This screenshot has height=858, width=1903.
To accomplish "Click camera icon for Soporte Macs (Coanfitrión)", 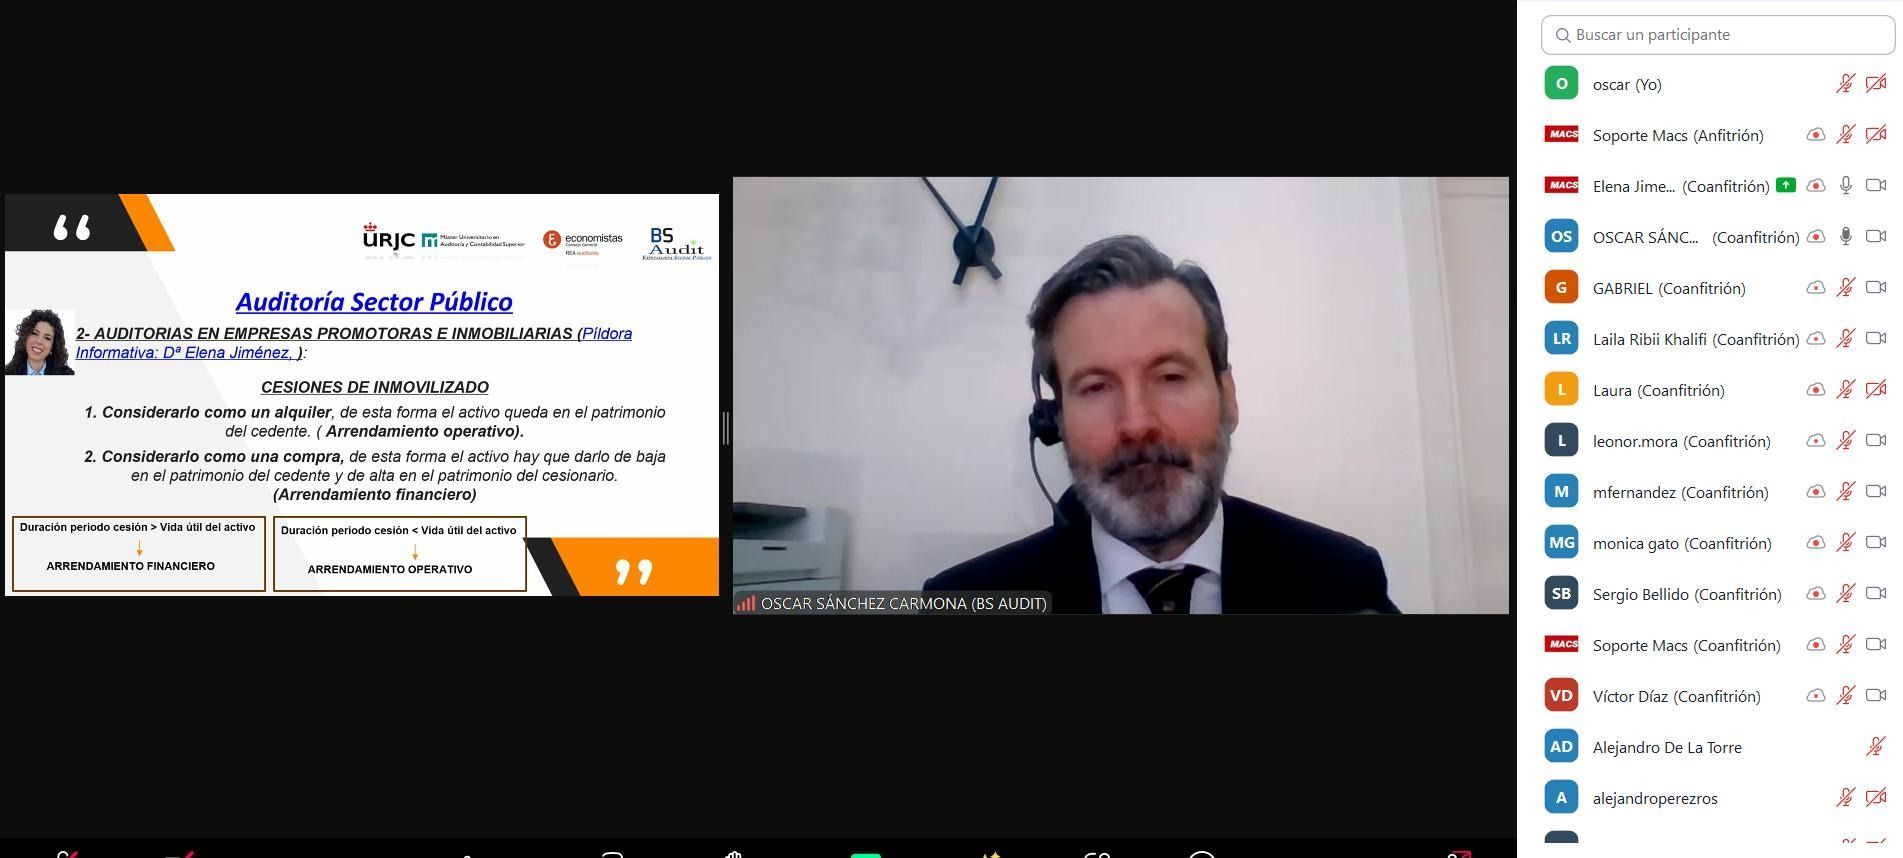I will 1876,645.
